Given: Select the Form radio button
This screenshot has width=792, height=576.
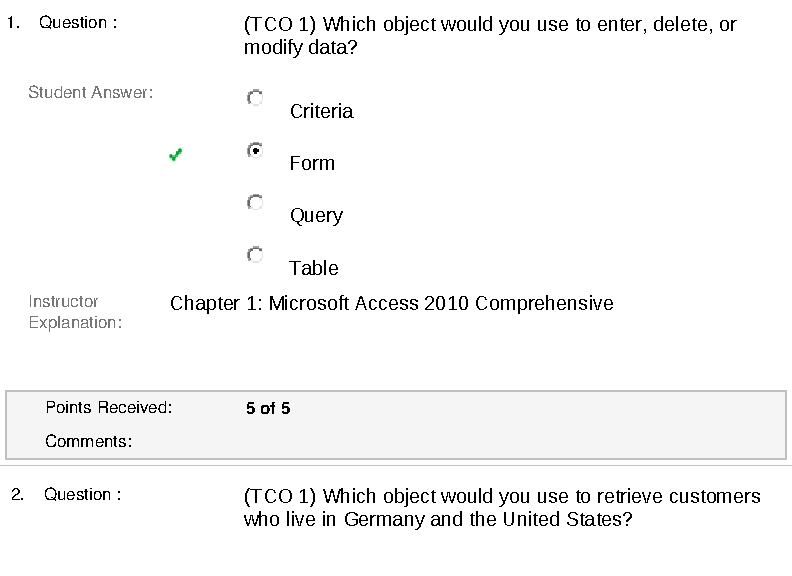Looking at the screenshot, I should [x=255, y=150].
